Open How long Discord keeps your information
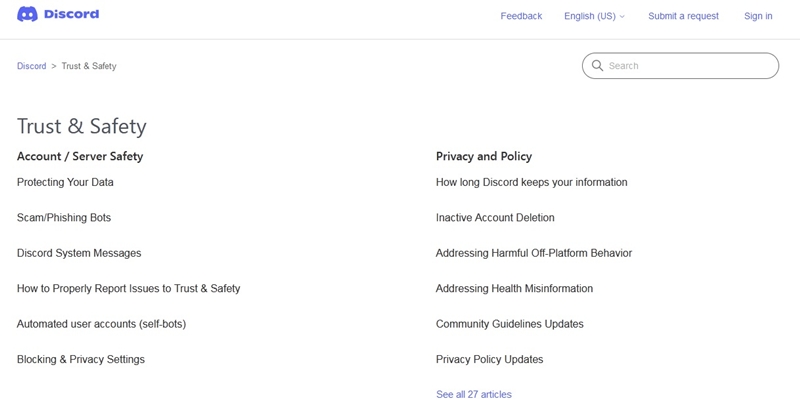Image resolution: width=800 pixels, height=416 pixels. tap(532, 182)
